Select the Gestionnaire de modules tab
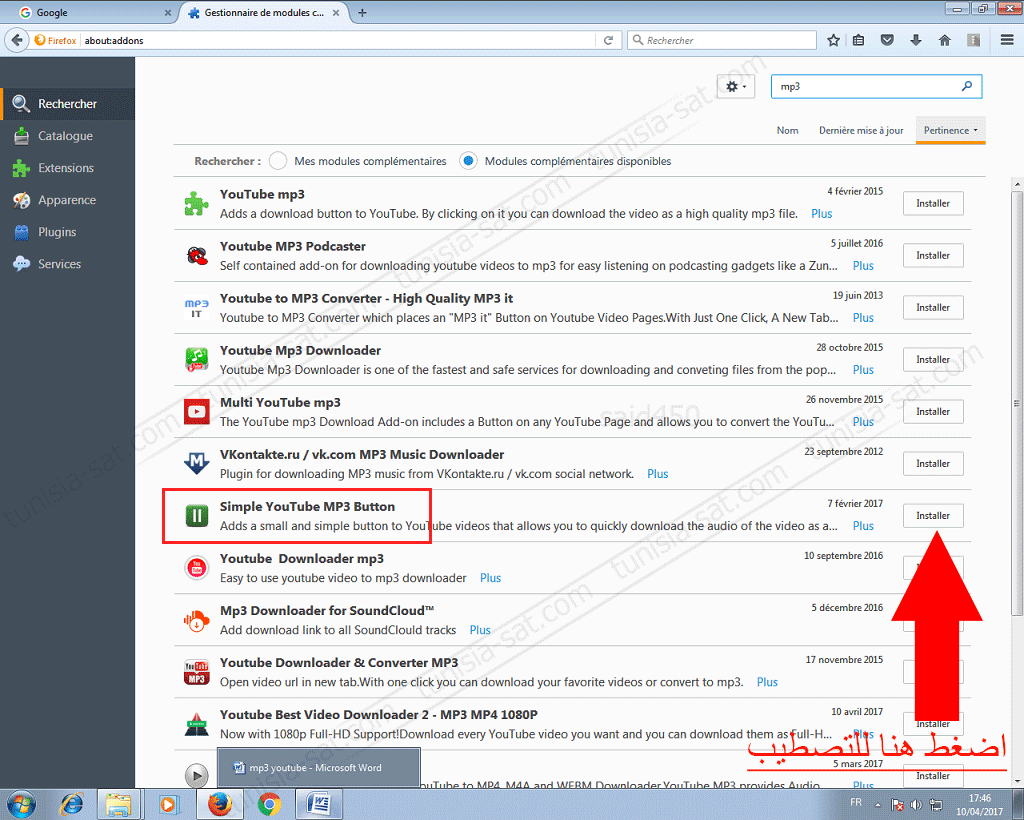 [263, 12]
